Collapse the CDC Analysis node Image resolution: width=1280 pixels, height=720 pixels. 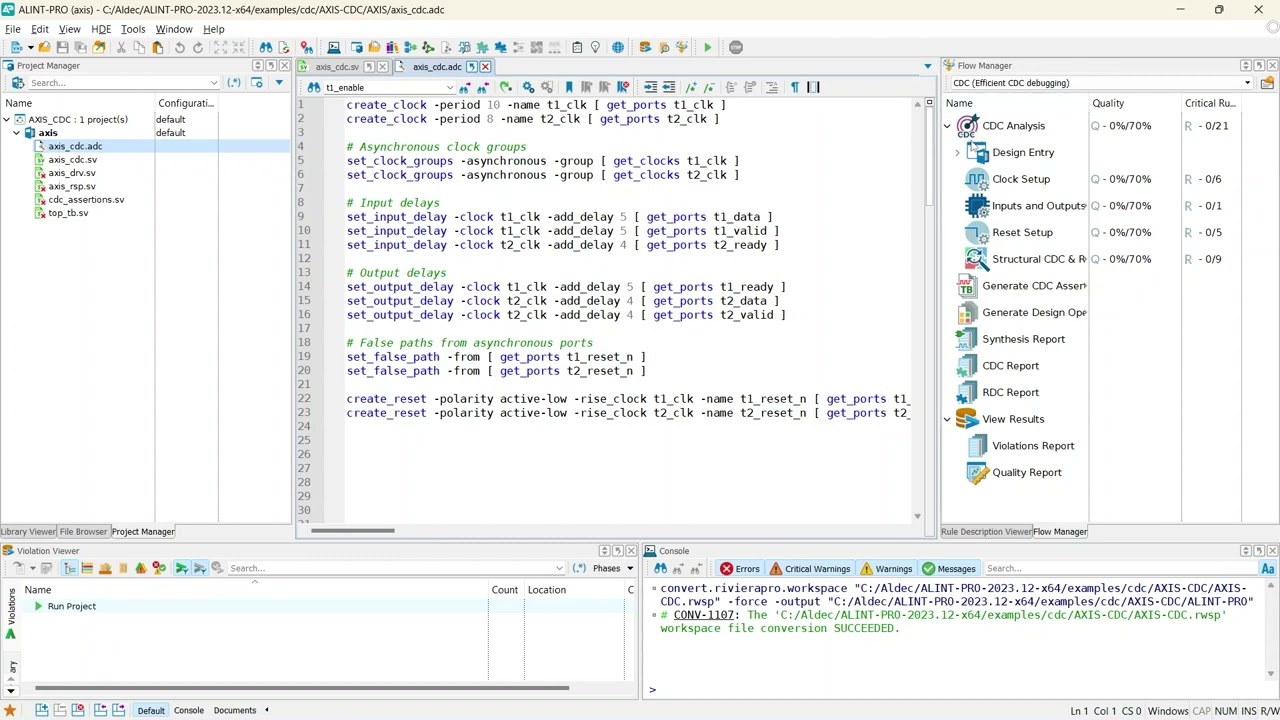tap(947, 126)
